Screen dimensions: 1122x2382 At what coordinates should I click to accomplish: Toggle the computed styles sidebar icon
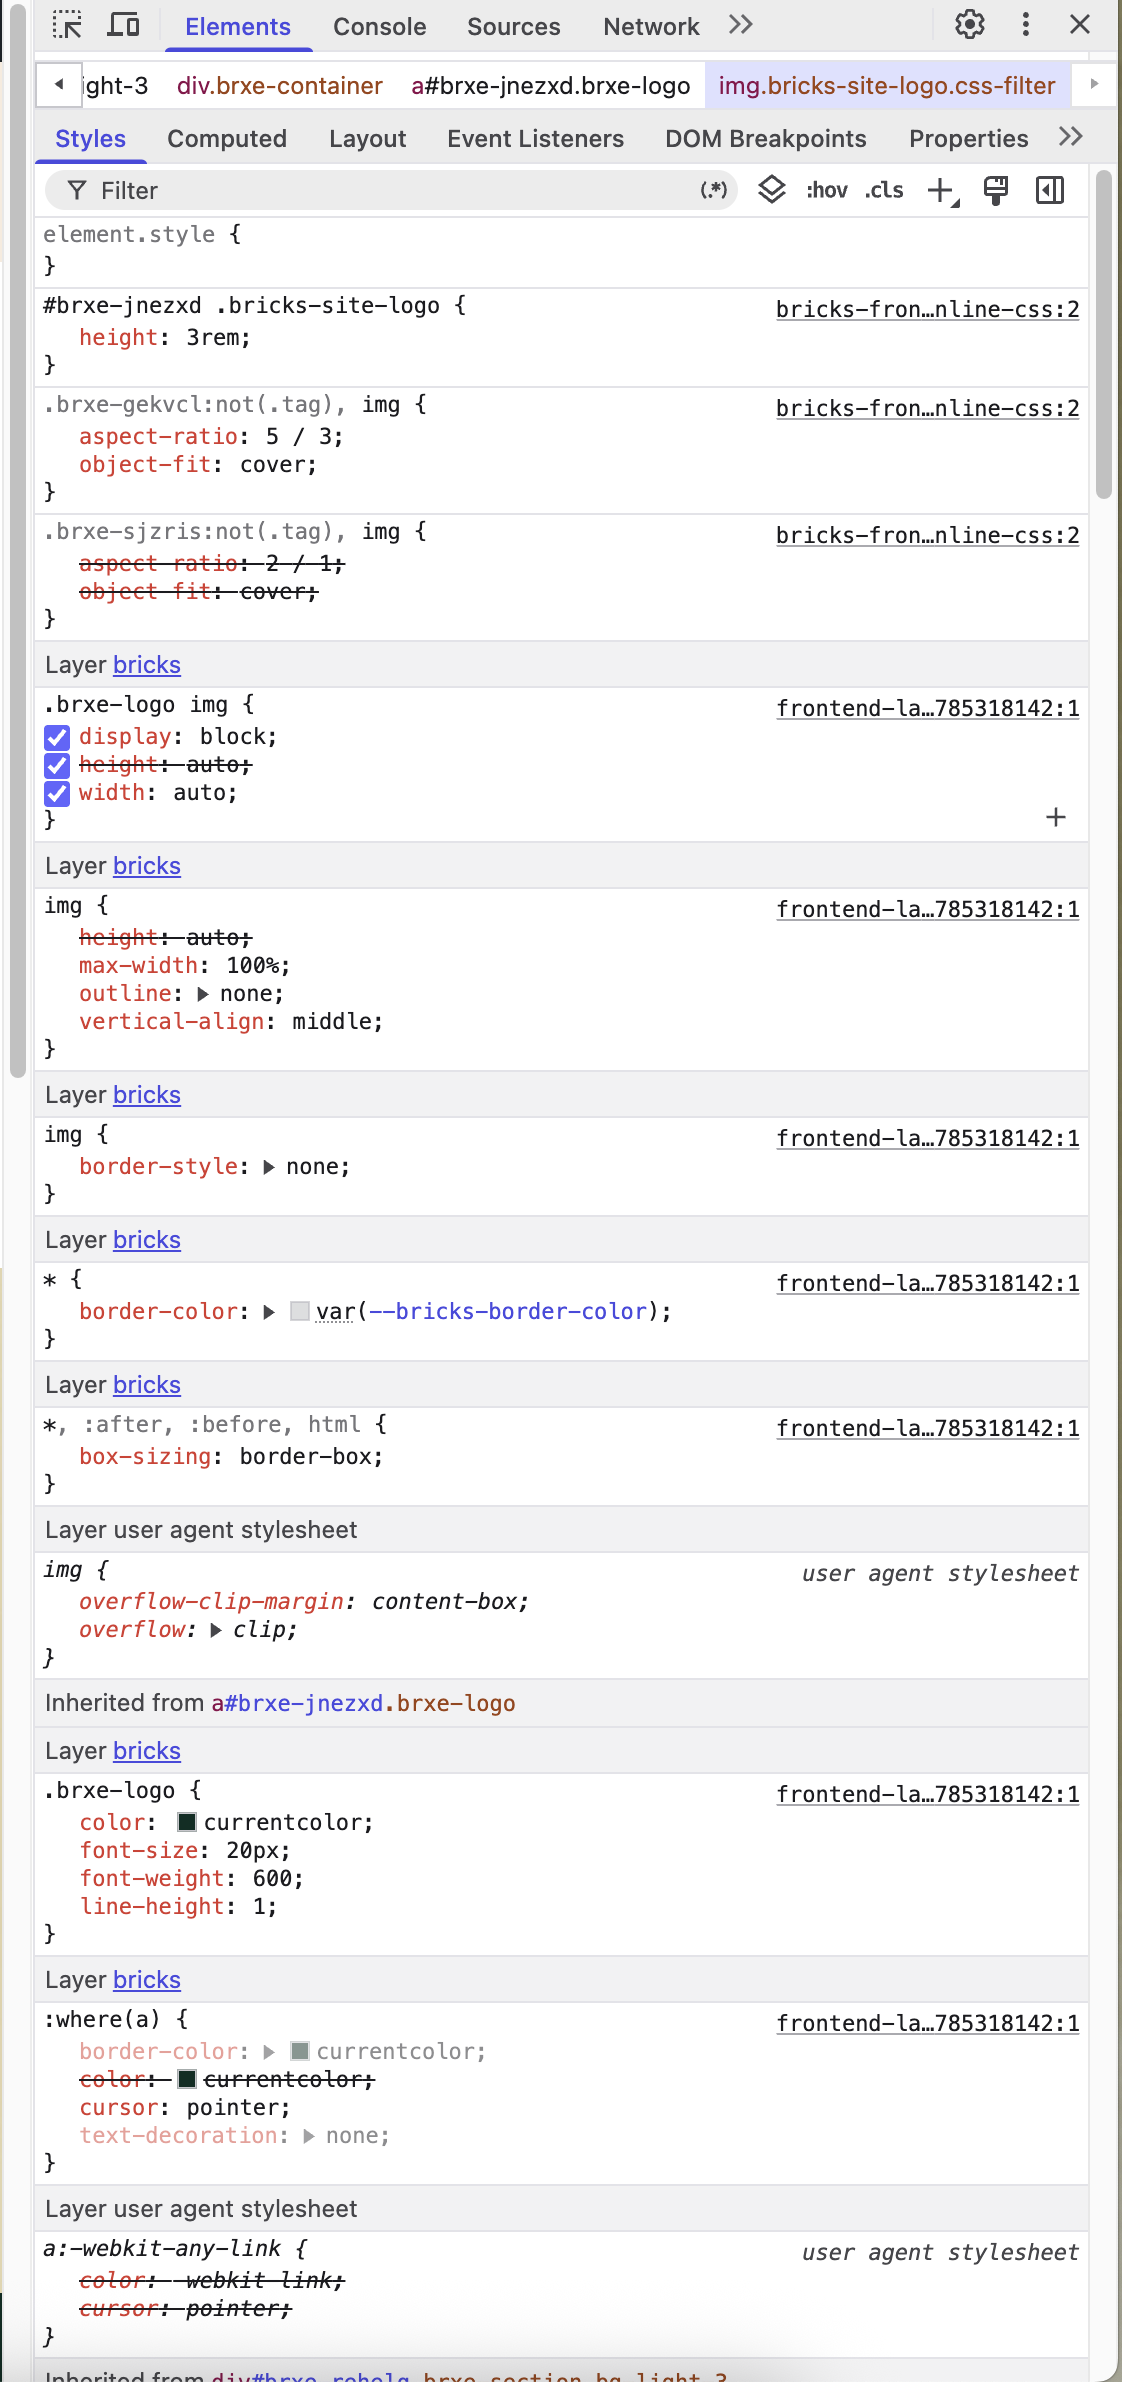click(1050, 190)
